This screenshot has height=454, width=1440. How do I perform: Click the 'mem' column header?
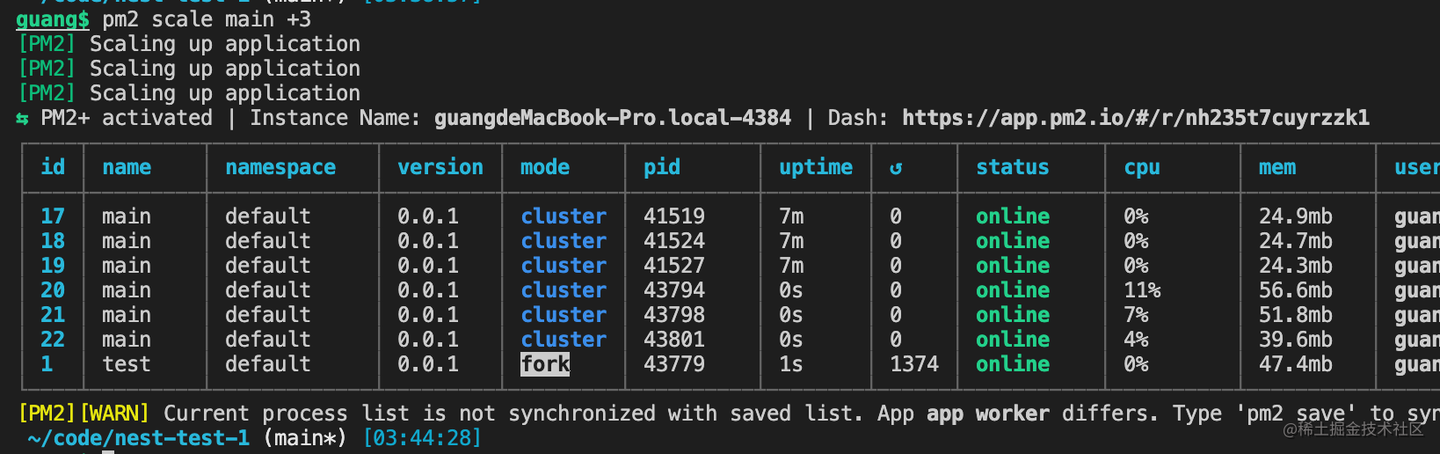[x=1277, y=167]
